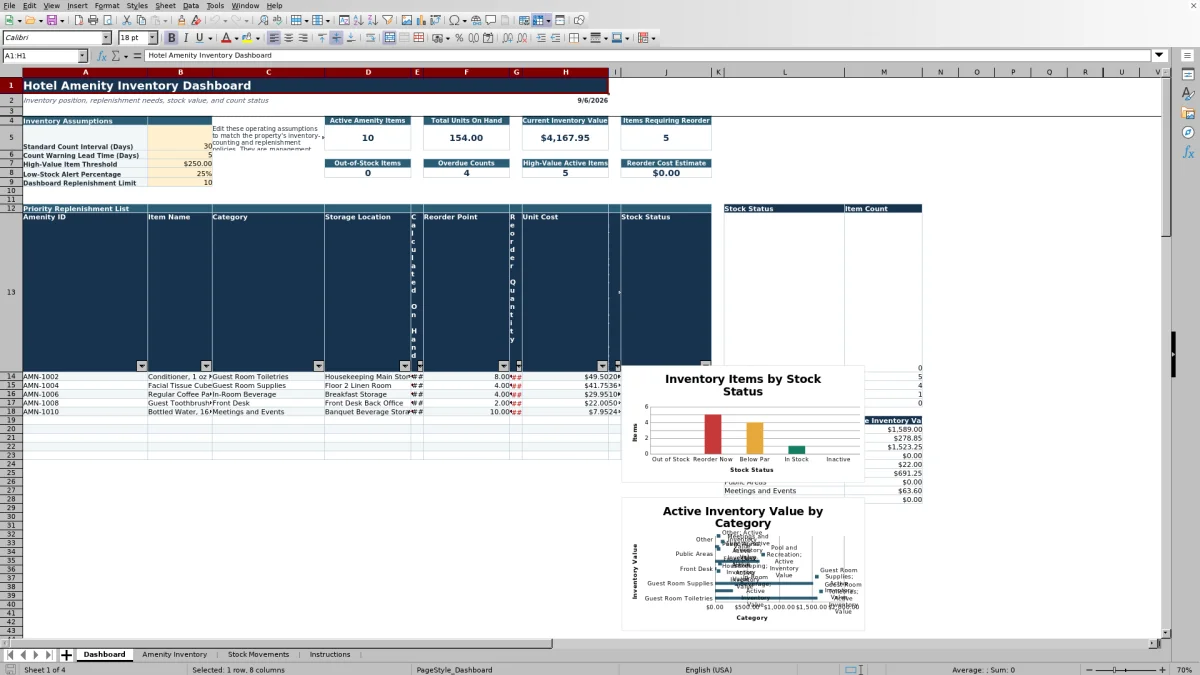Click the add new sheet plus button

[x=66, y=655]
